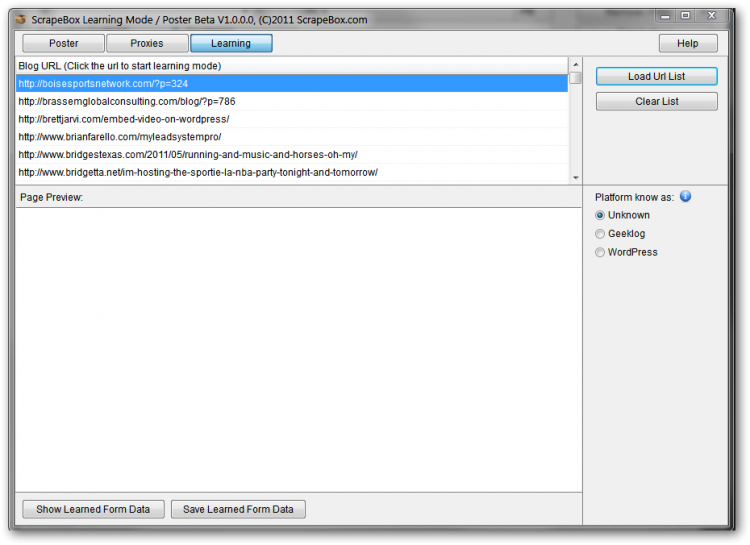Close the ScrapeBox Learning Mode window

[x=712, y=16]
